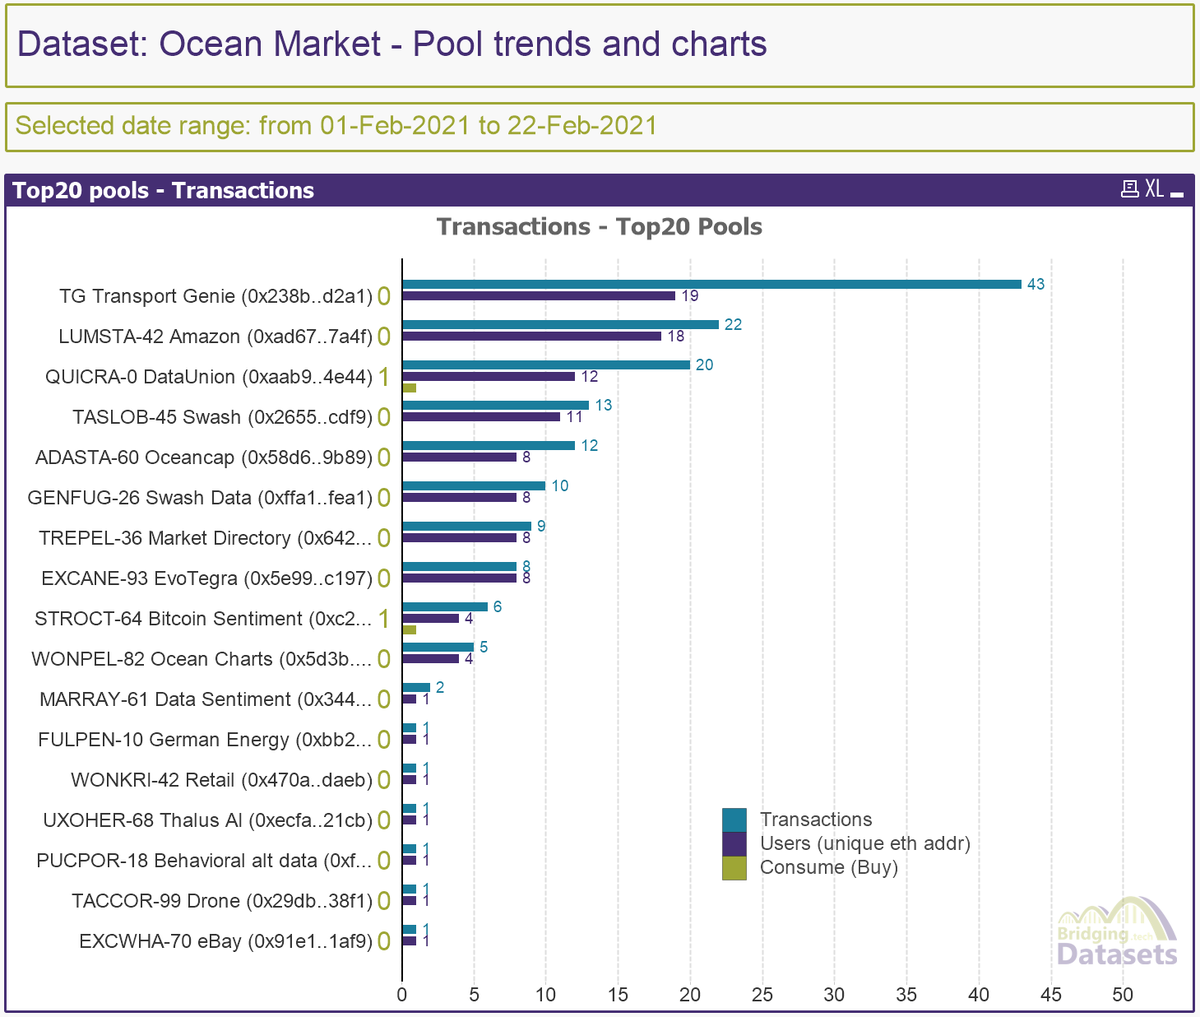Select the 'TACCOR-99 Drone' pool label
1200x1017 pixels.
[x=222, y=901]
